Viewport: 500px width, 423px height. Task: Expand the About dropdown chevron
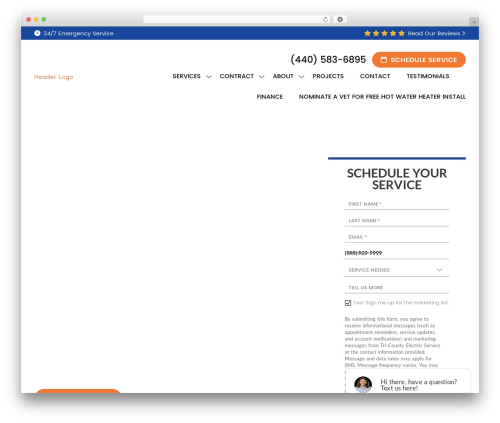301,77
